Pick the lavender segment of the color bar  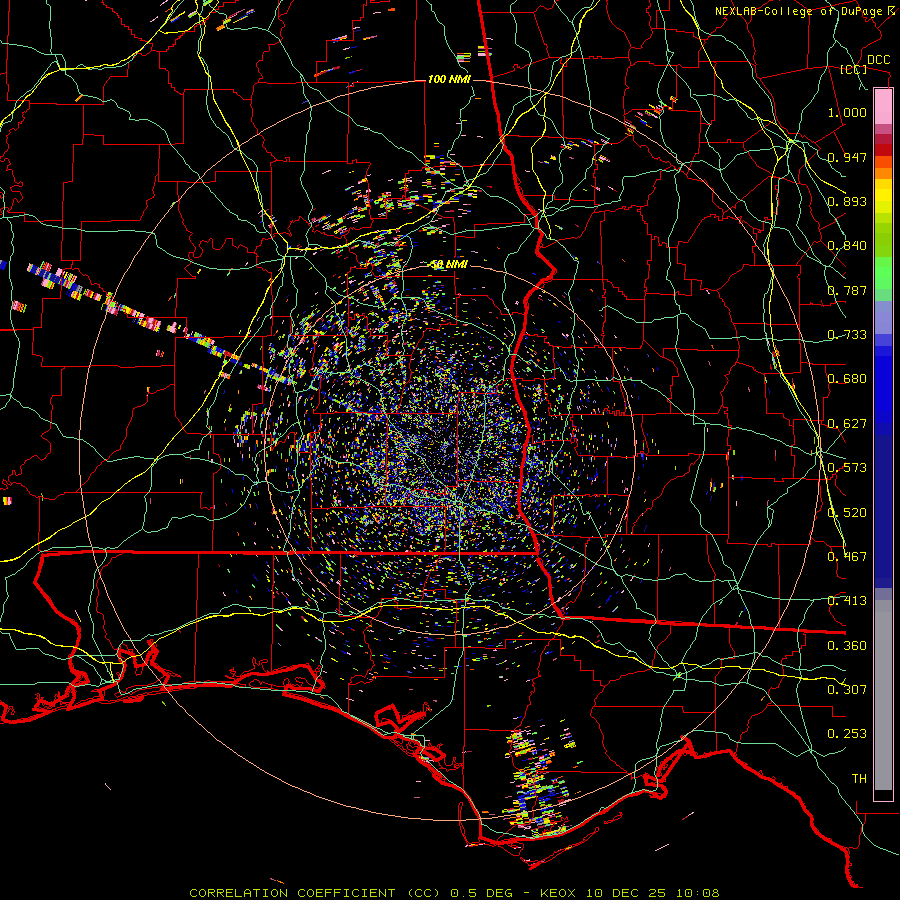pos(883,317)
